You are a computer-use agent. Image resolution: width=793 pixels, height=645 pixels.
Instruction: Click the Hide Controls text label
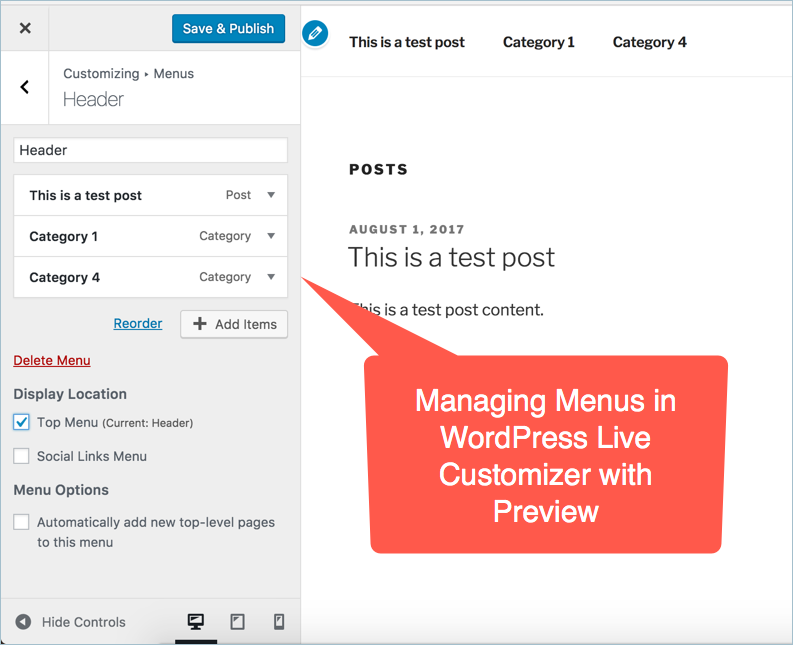(x=83, y=622)
